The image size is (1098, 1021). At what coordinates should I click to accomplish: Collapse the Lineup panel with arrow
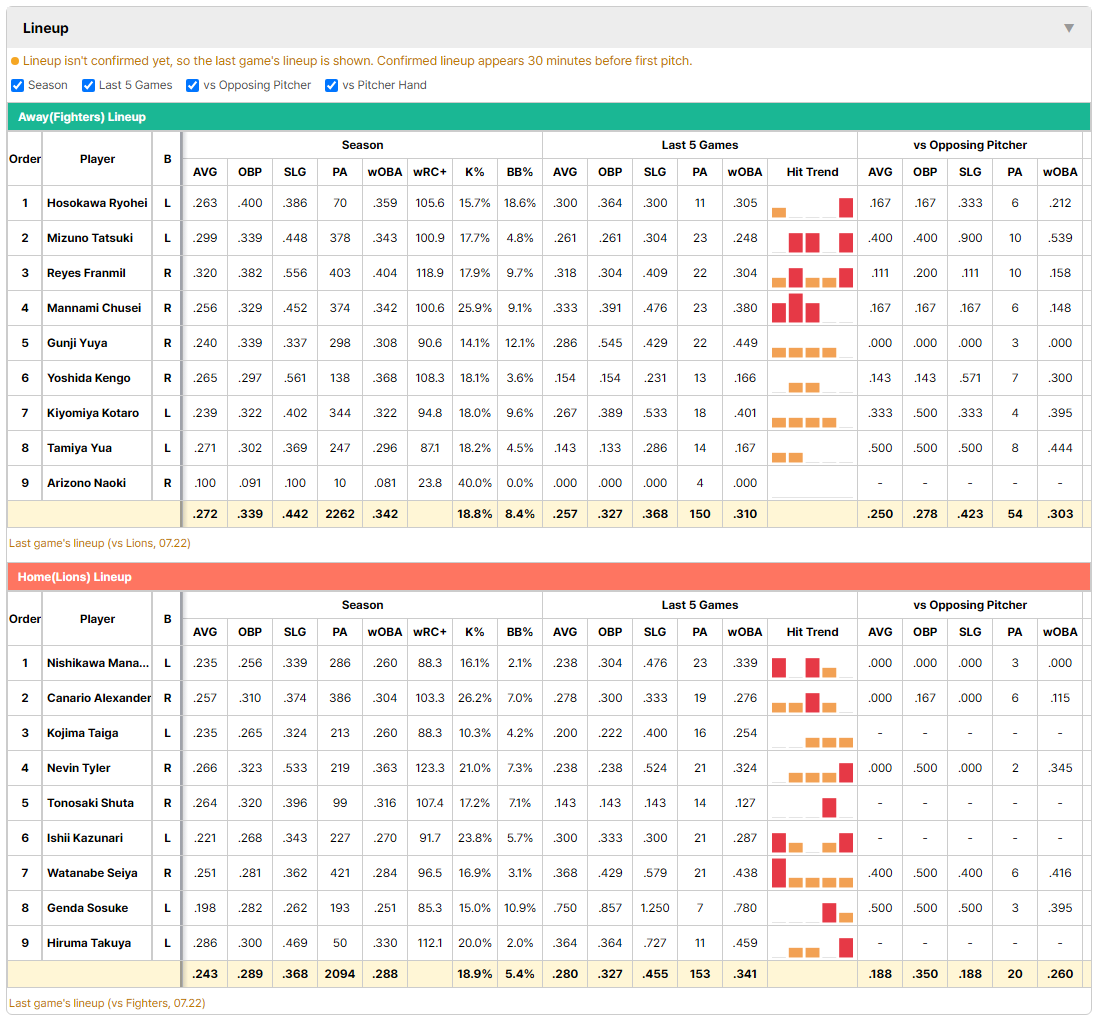tap(1069, 28)
